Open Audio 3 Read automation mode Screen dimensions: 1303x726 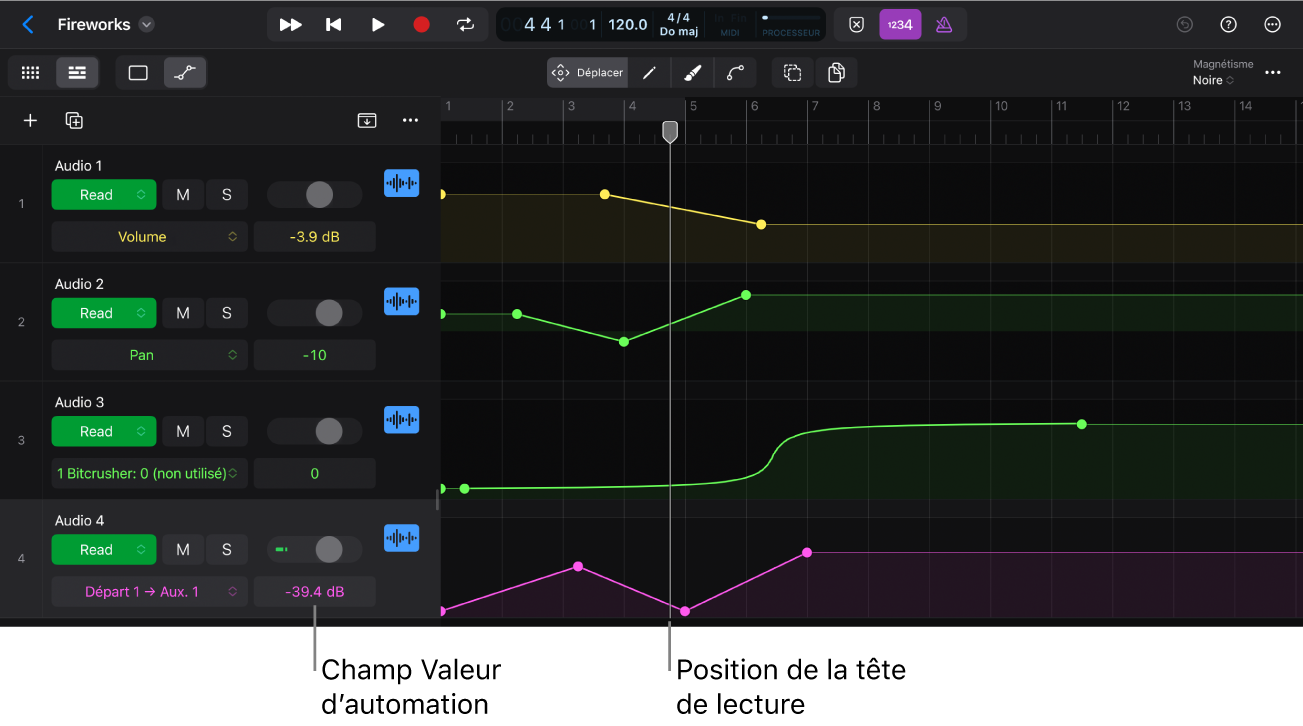[x=104, y=431]
